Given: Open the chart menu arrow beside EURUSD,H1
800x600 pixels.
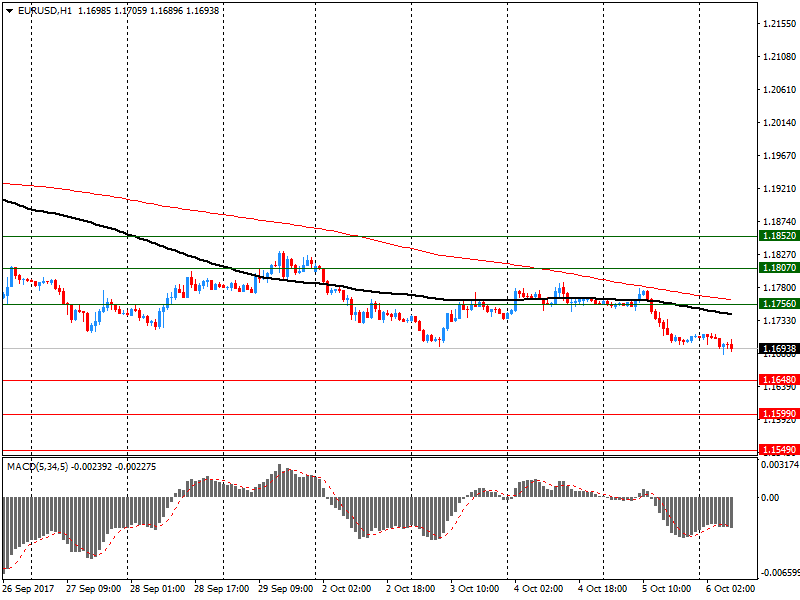Looking at the screenshot, I should pos(9,11).
